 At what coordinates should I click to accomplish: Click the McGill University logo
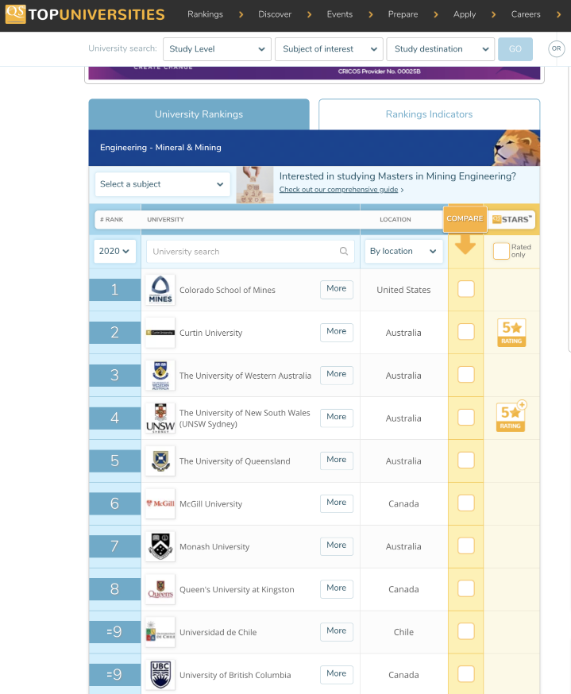pos(160,503)
